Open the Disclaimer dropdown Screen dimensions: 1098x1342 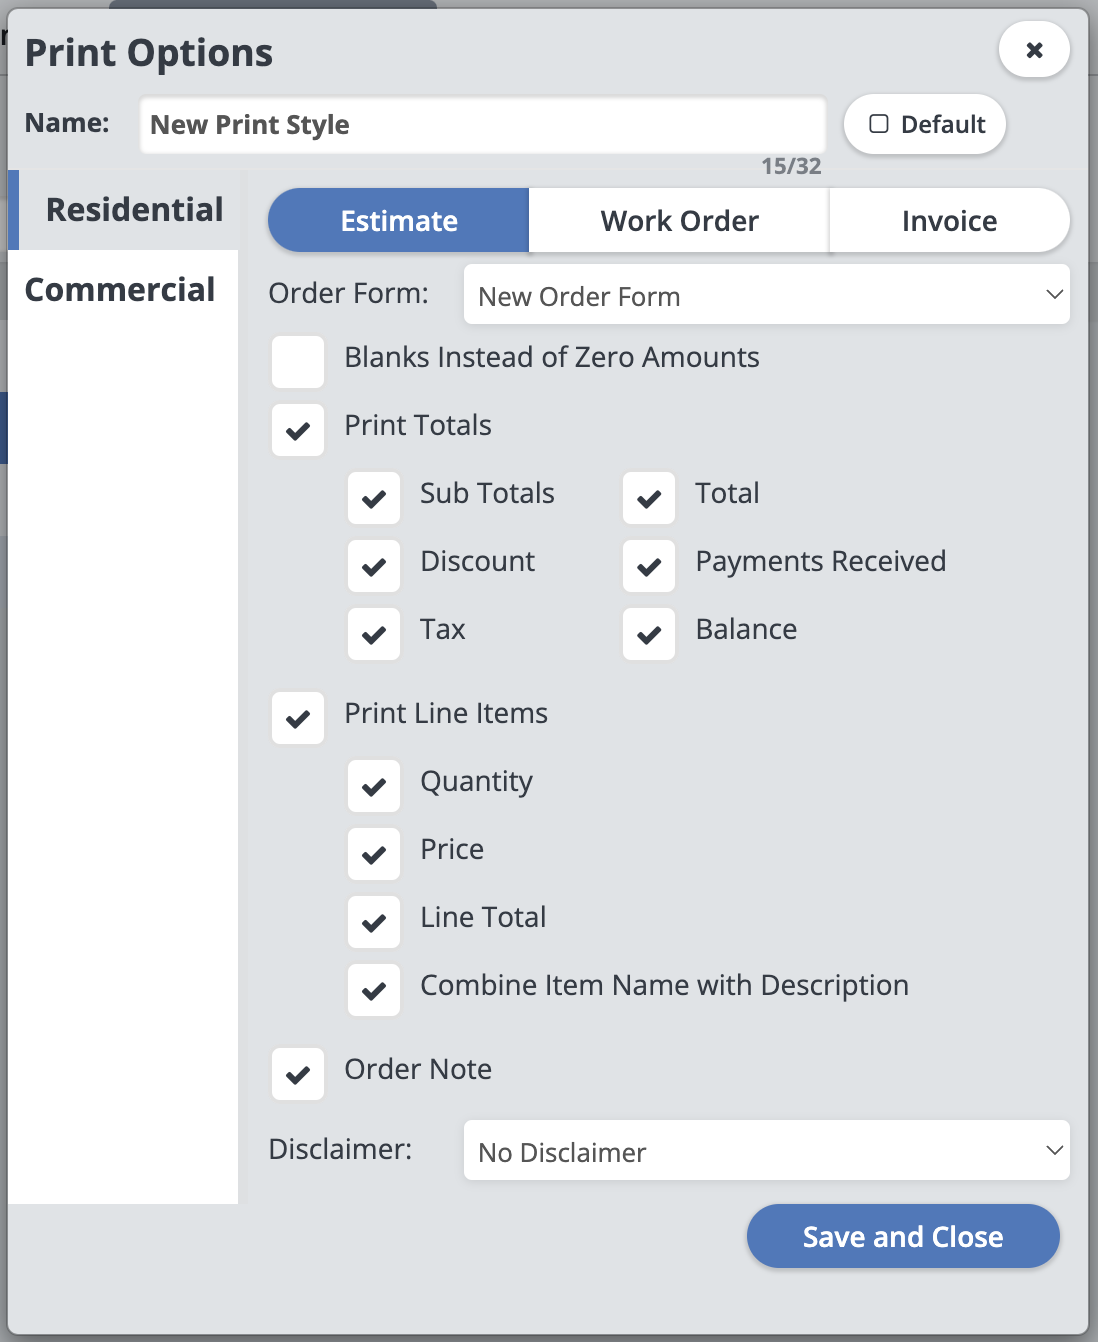click(766, 1151)
